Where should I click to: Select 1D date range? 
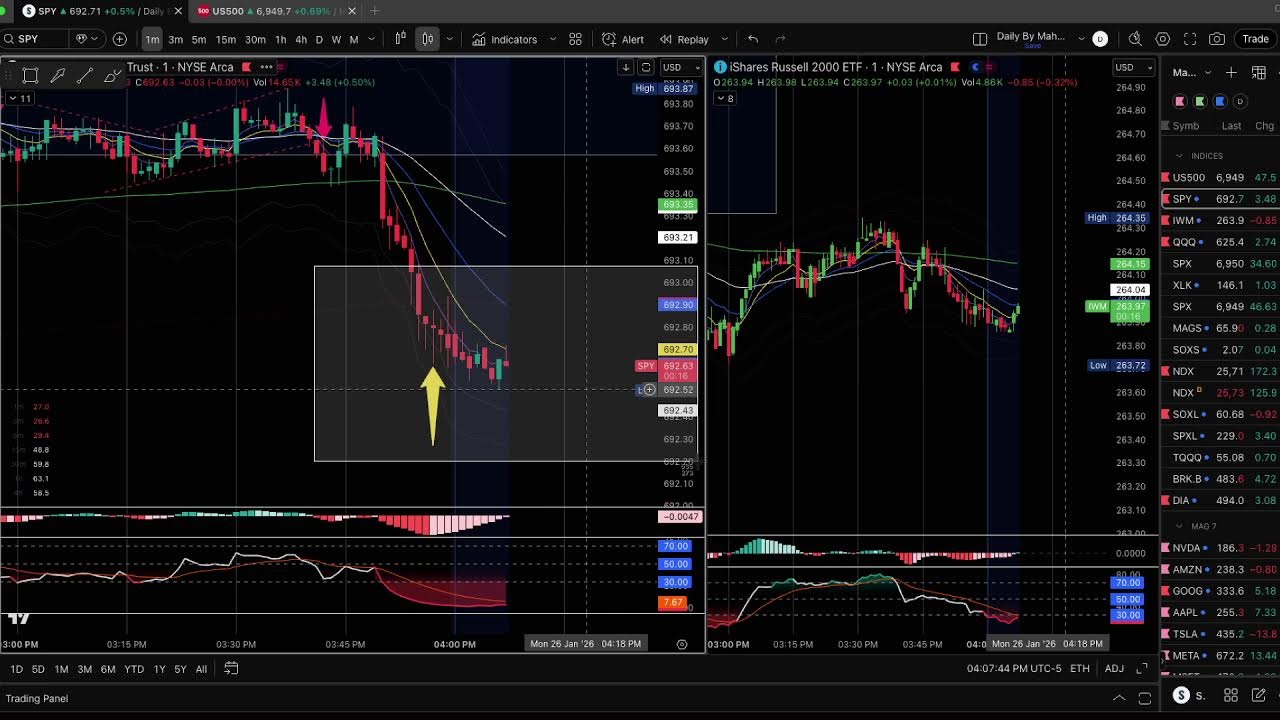click(16, 669)
